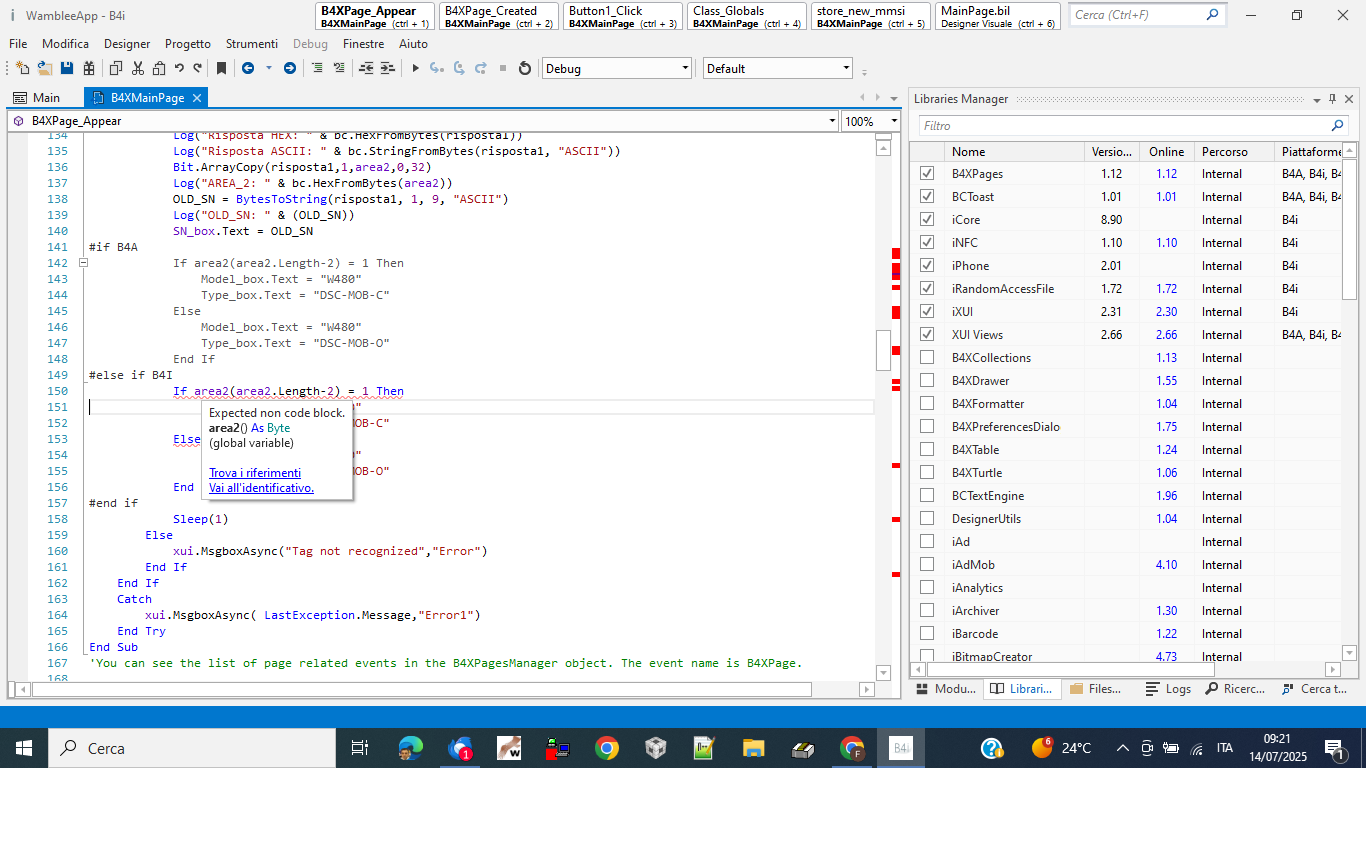Image resolution: width=1366 pixels, height=866 pixels.
Task: Expand the B4XPage_Appear sub selector dropdown
Action: point(832,121)
